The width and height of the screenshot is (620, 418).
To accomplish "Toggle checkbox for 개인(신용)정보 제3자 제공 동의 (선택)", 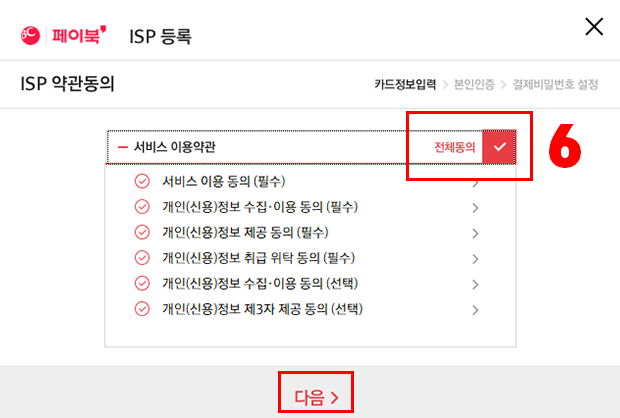I will pyautogui.click(x=142, y=309).
